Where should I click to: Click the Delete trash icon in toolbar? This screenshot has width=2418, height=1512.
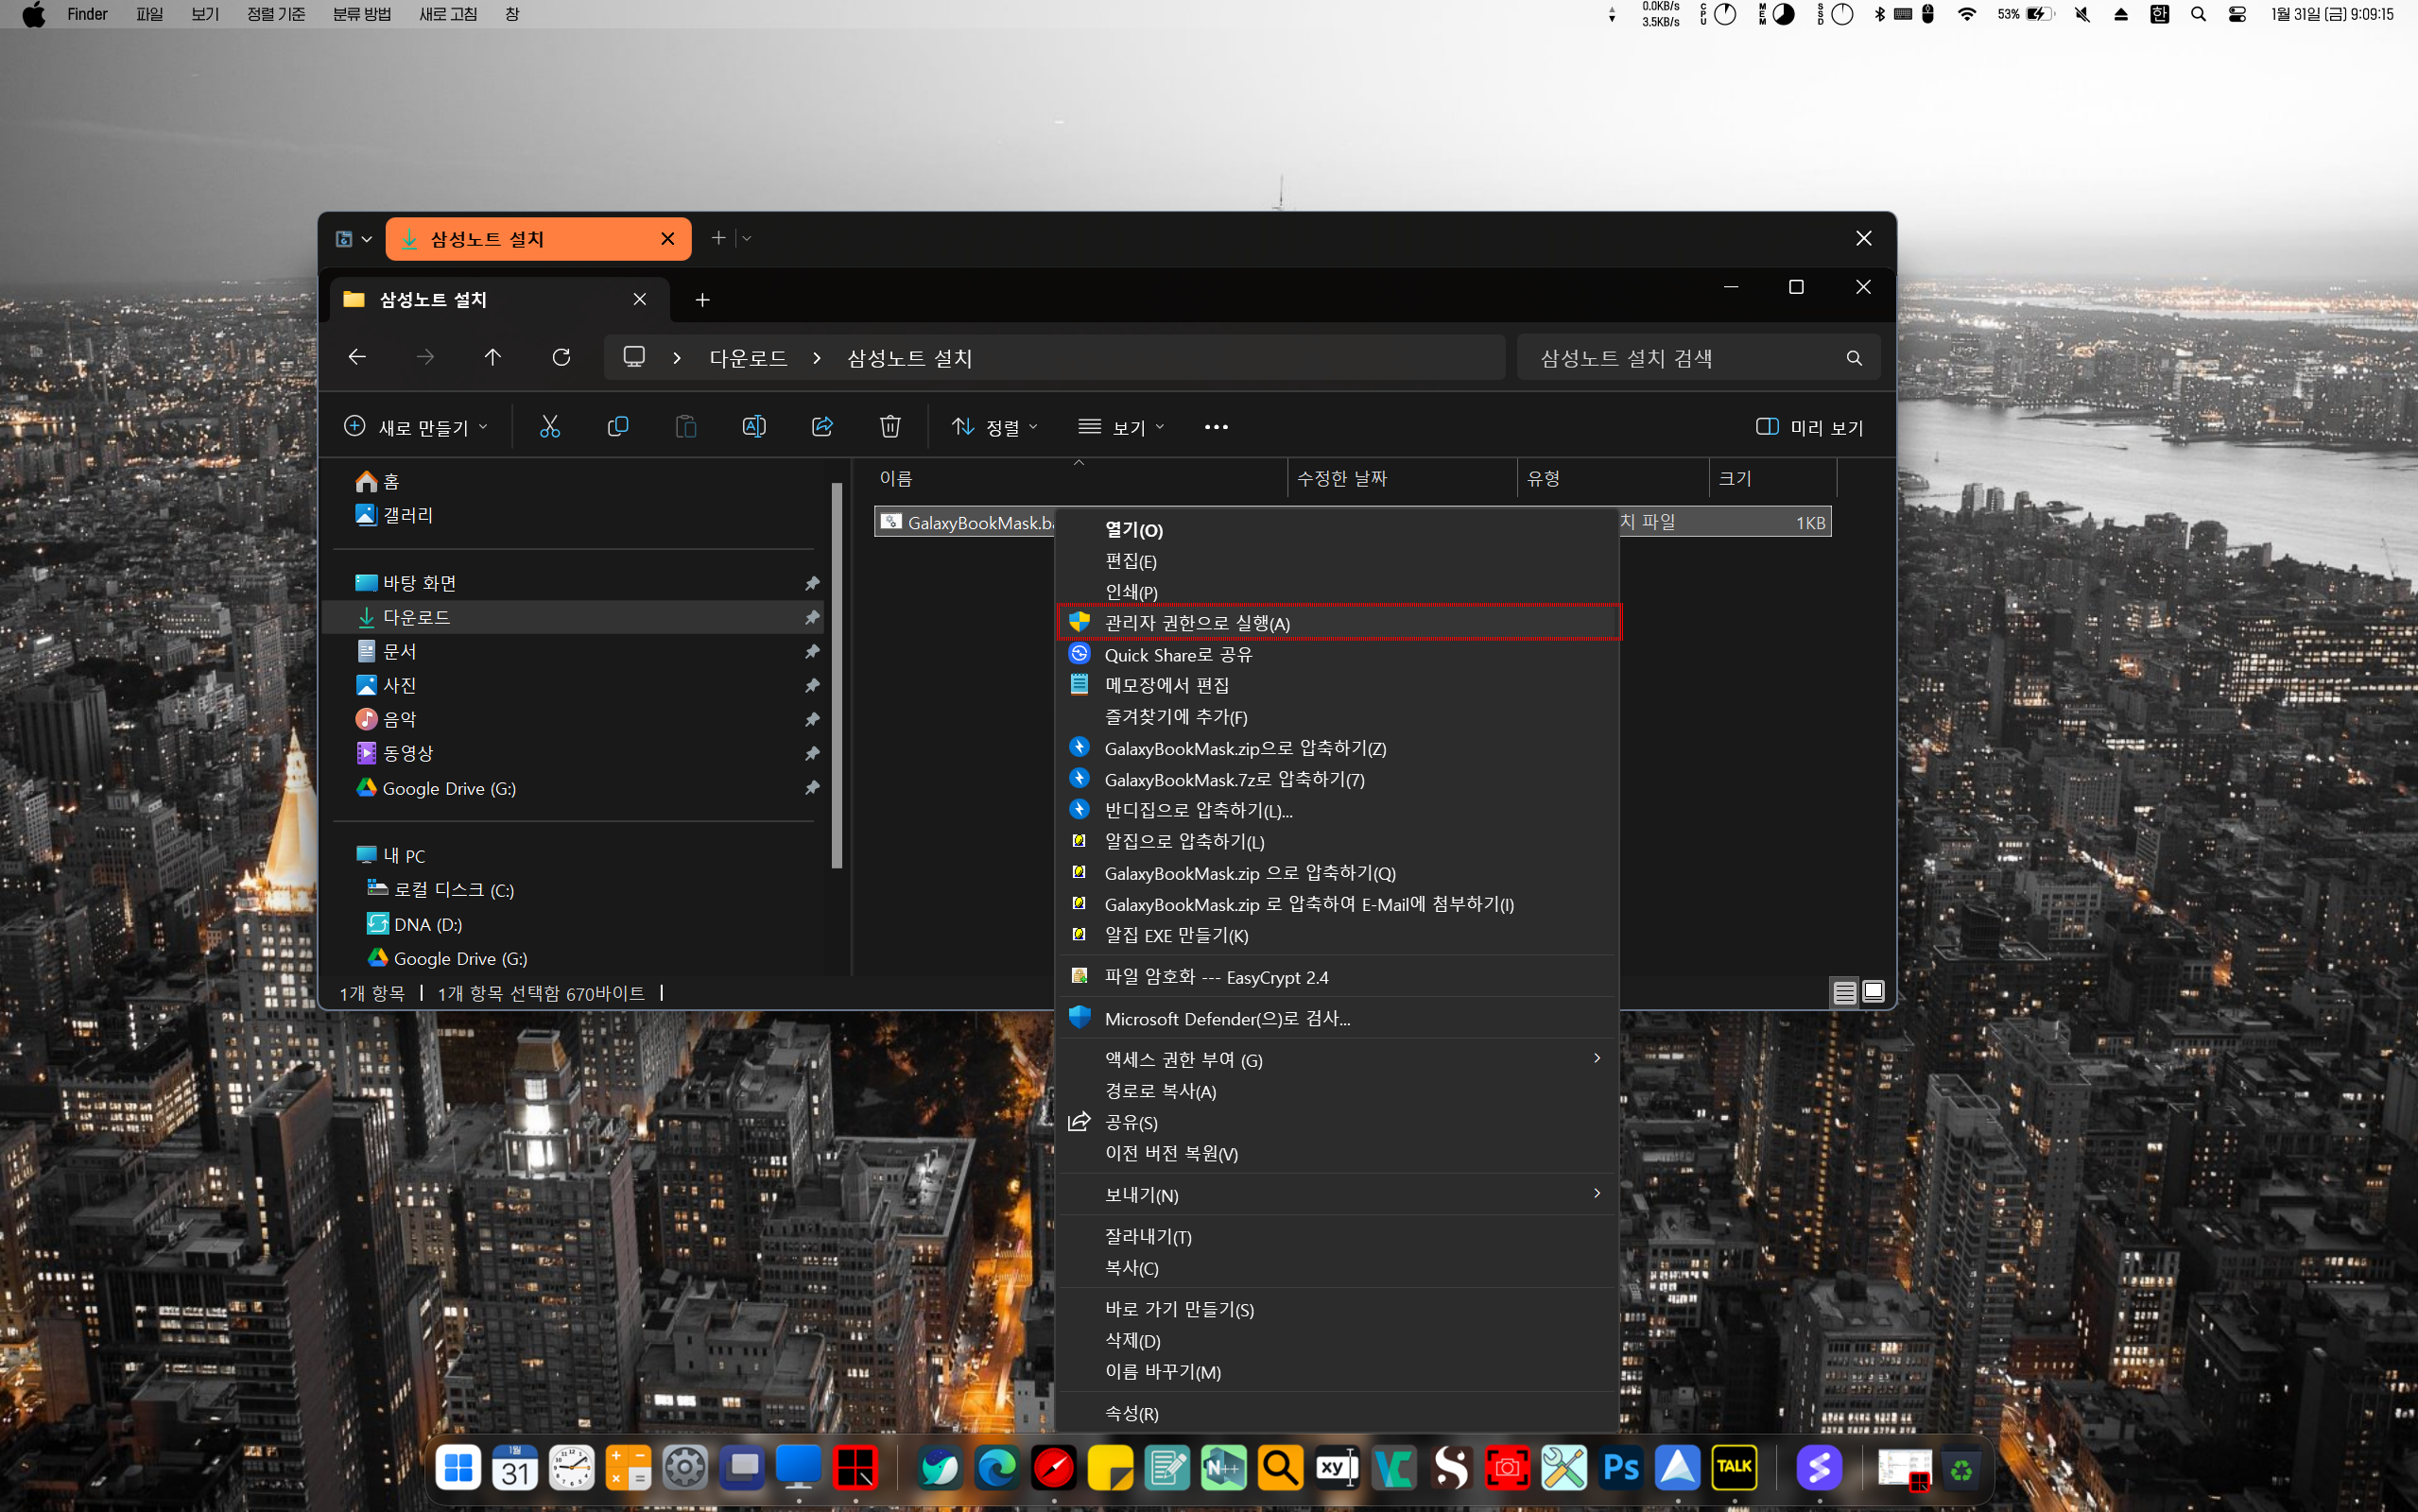[x=889, y=427]
